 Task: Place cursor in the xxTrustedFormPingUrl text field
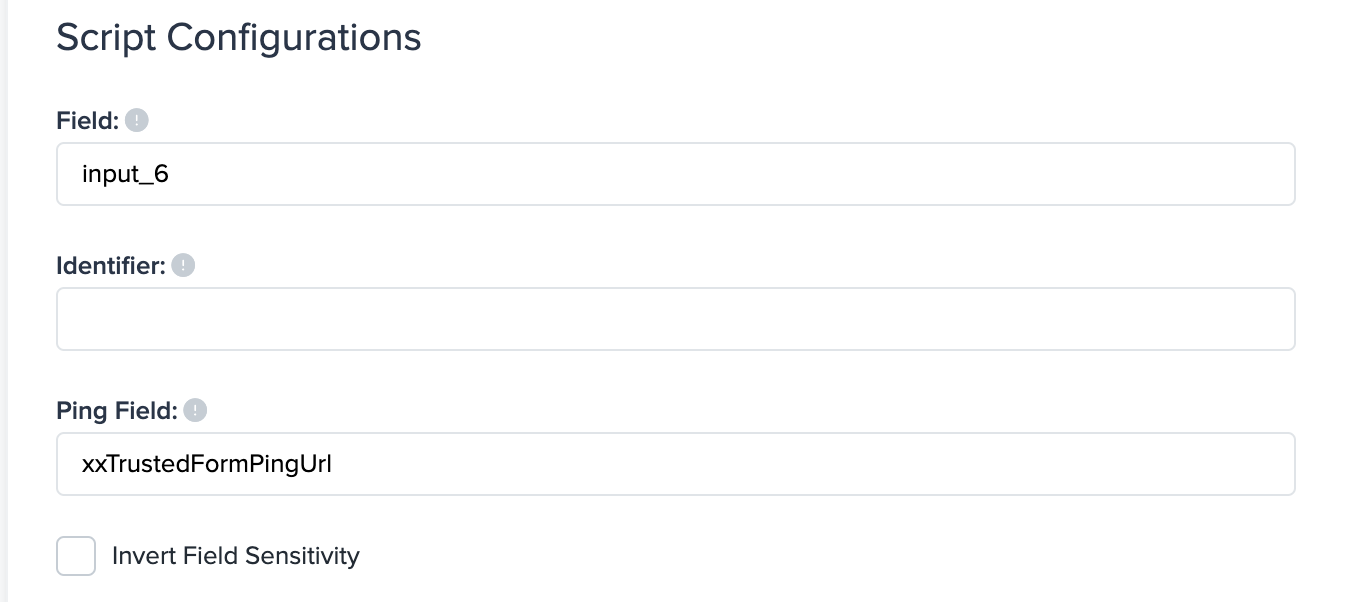point(675,464)
